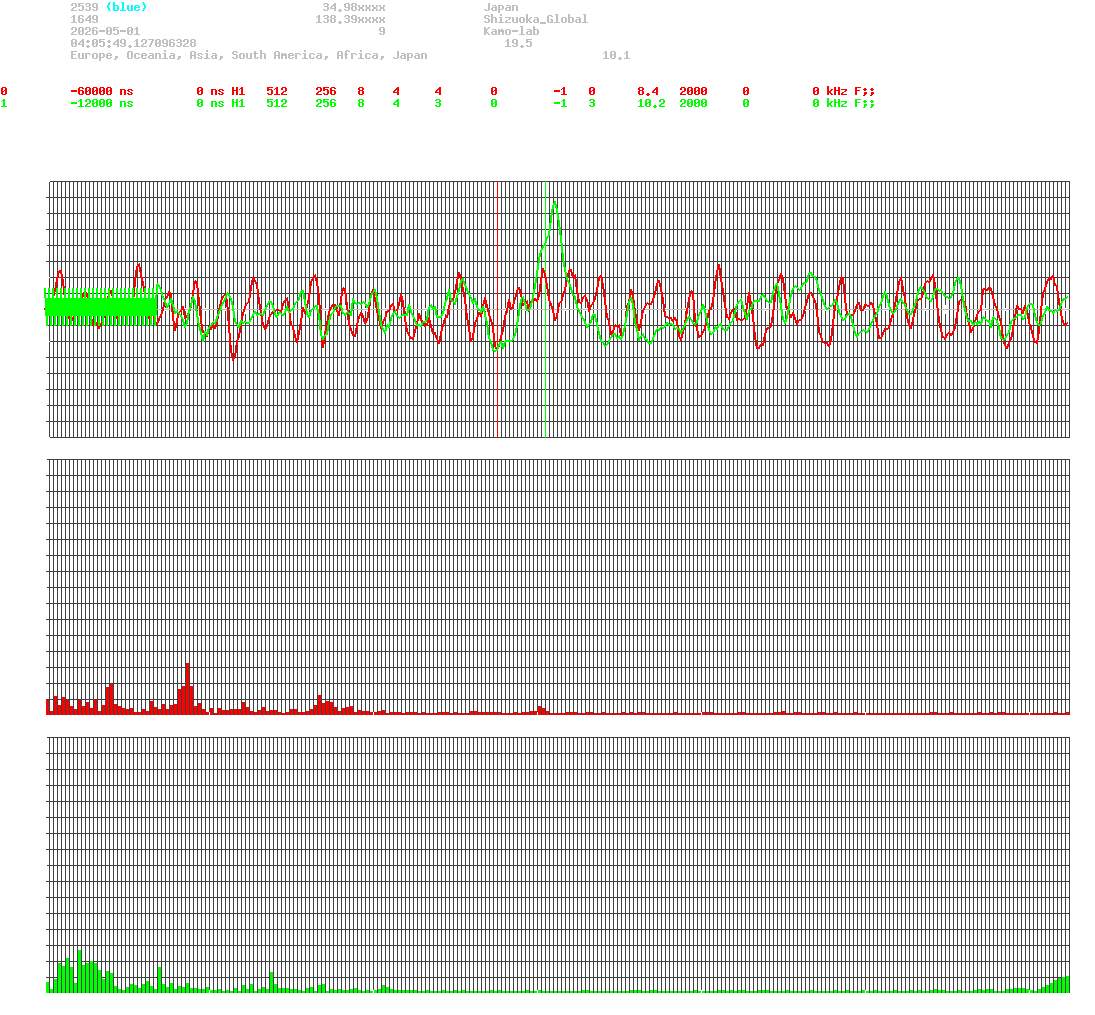Viewport: 1095px width, 1015px height.
Task: Click "0 ns H1" in the green channel row
Action: pyautogui.click(x=221, y=103)
